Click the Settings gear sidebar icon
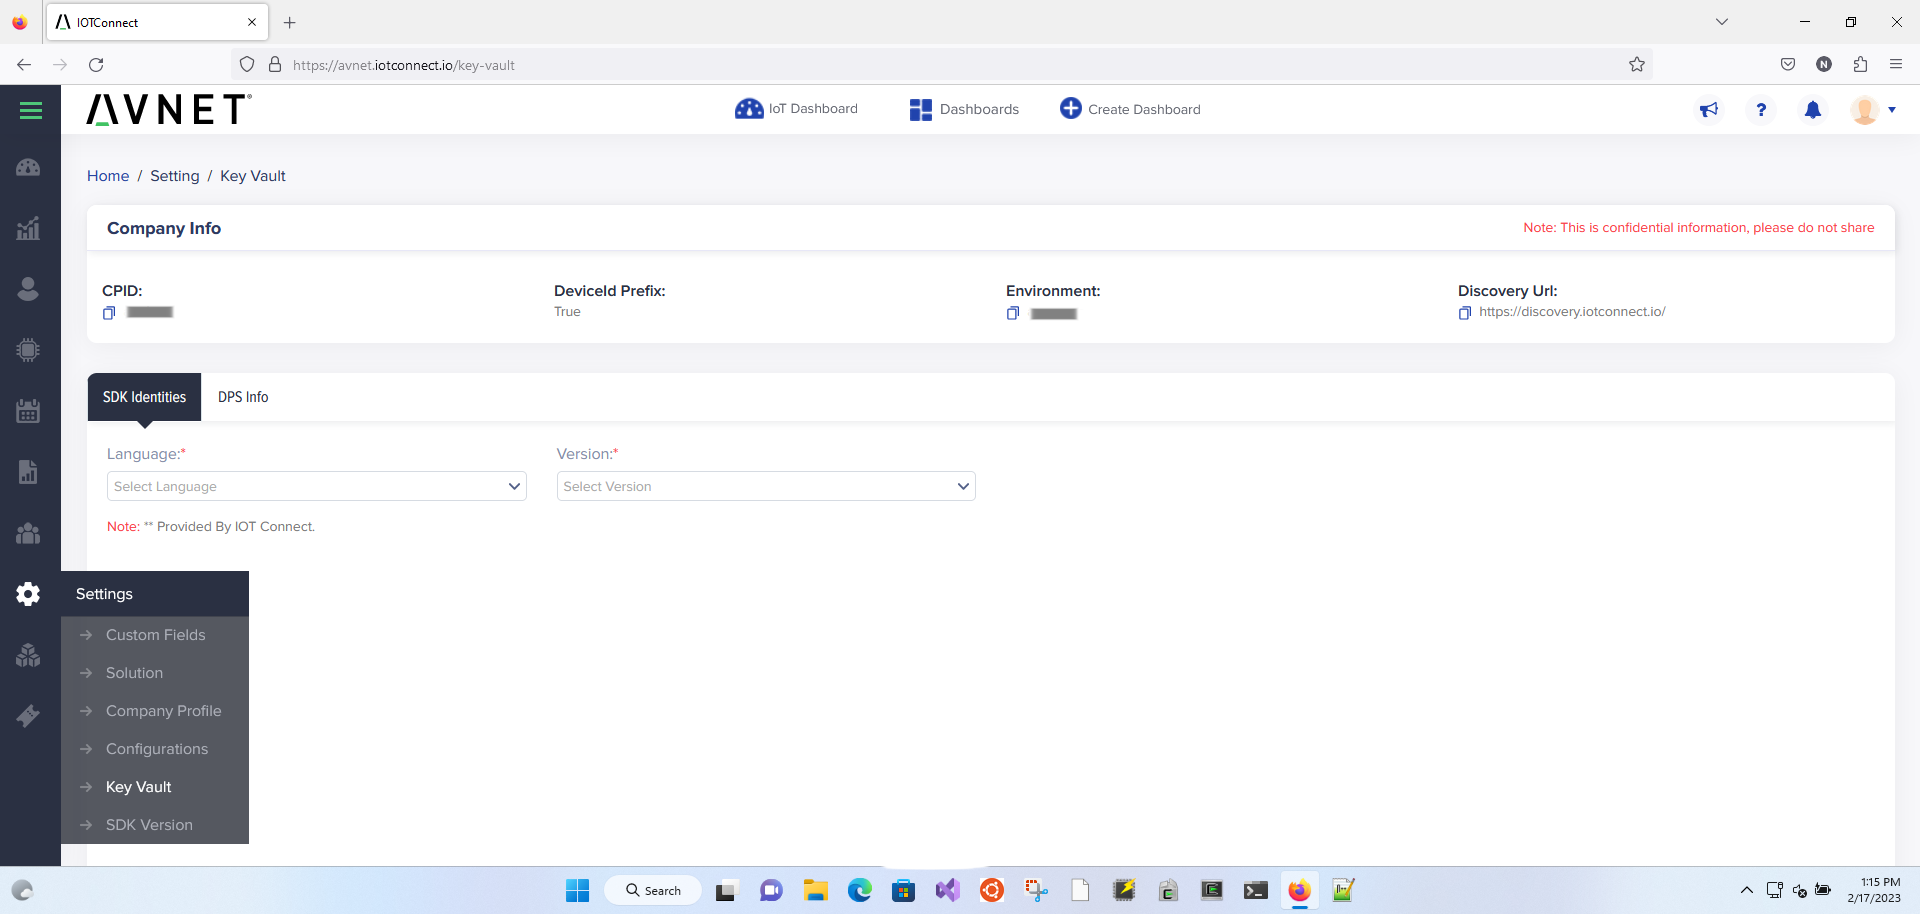 tap(28, 594)
